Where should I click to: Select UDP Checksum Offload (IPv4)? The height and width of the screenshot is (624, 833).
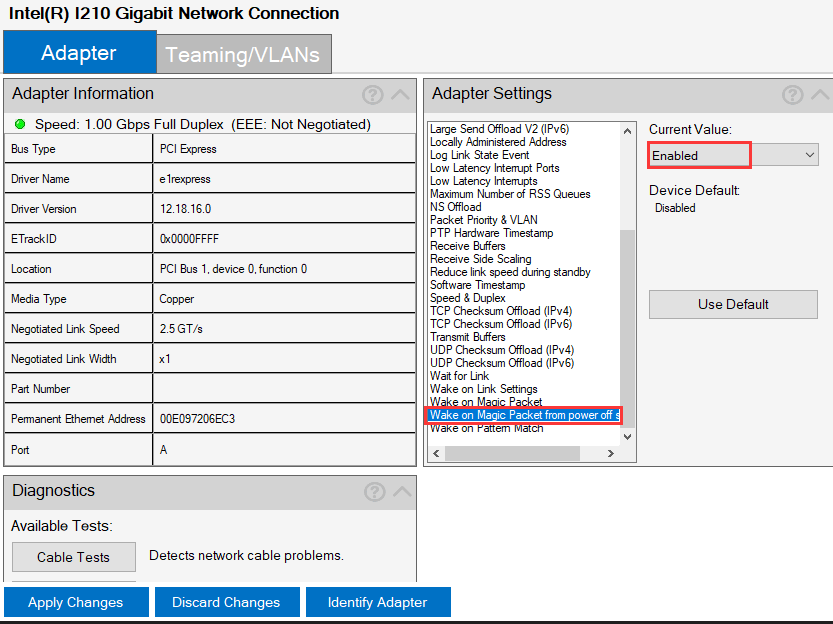pyautogui.click(x=502, y=350)
